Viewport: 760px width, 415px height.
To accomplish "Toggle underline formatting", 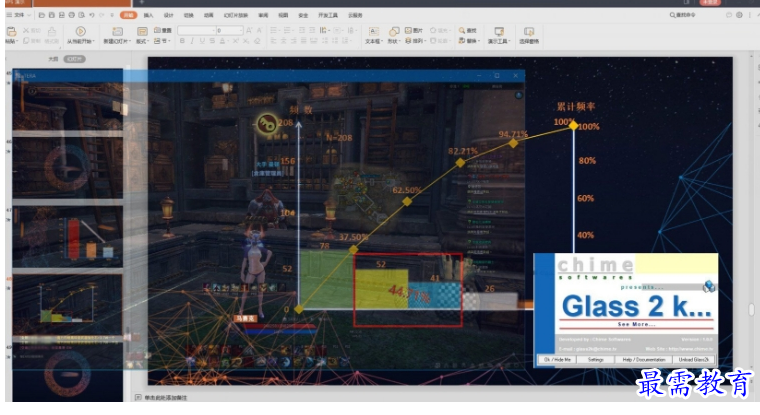I will coord(202,41).
